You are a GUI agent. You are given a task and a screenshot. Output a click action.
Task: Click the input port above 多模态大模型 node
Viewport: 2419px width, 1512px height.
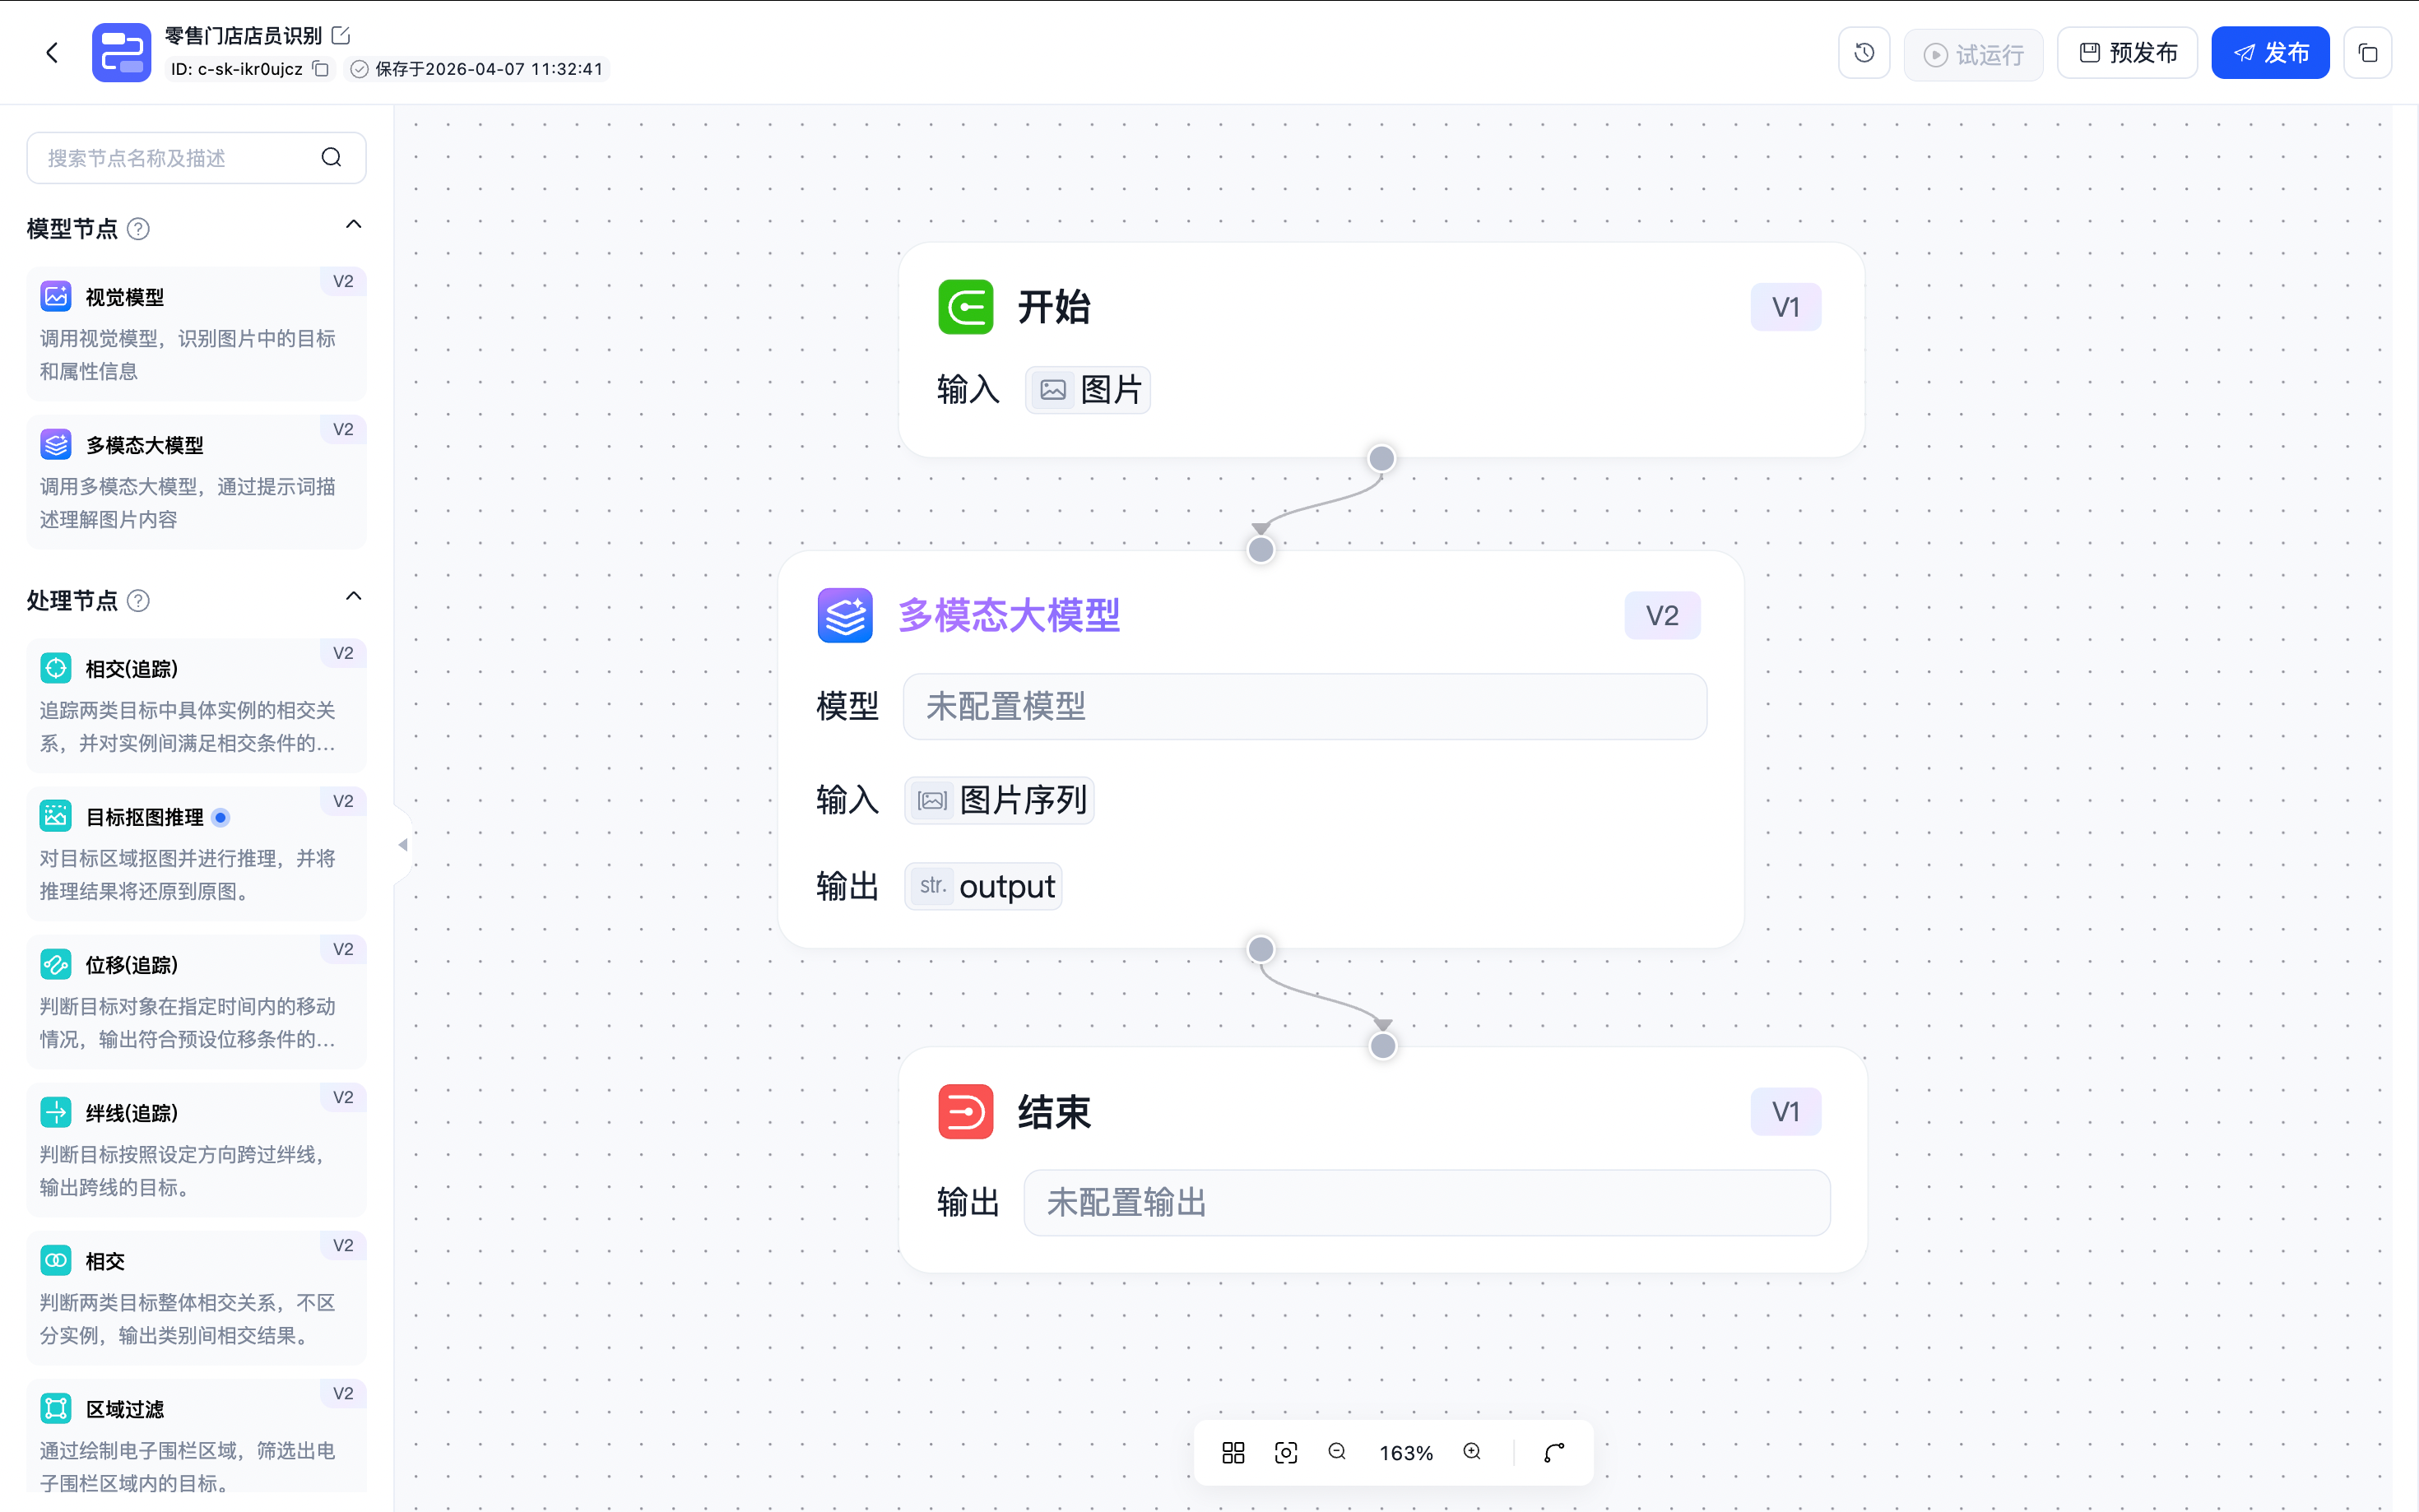1261,549
